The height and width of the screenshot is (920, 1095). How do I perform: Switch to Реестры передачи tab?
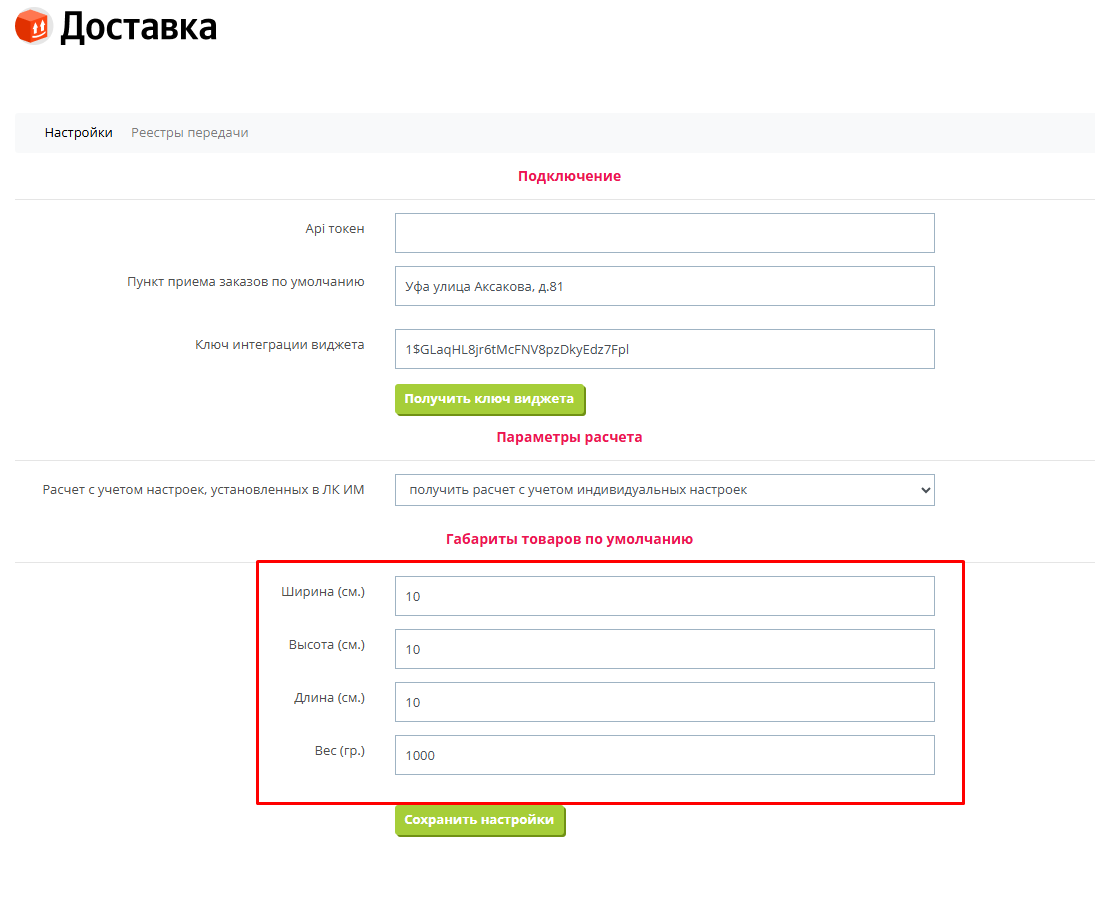pos(189,133)
